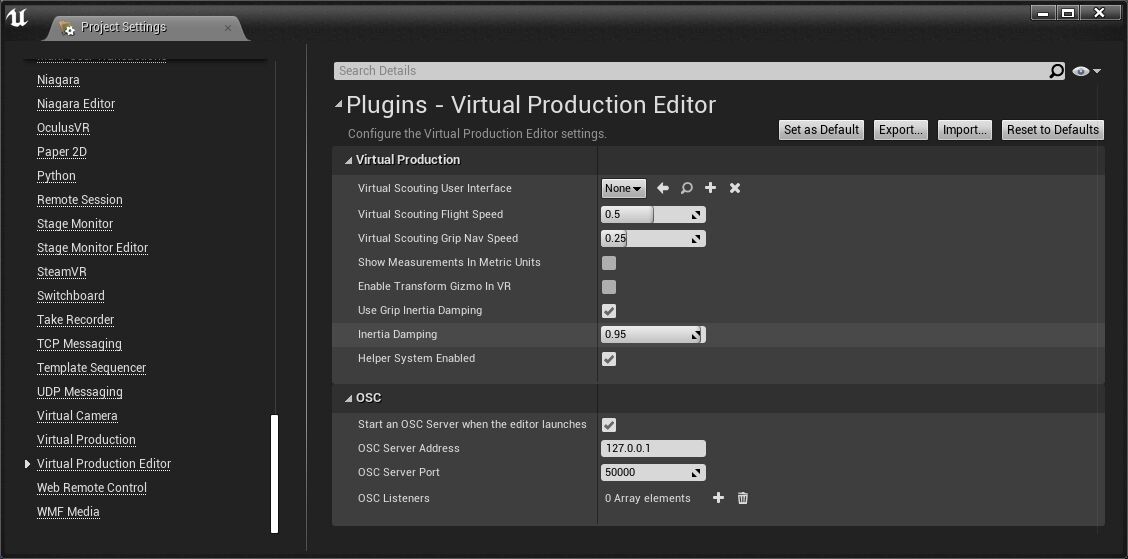Clear Virtual Scouting User Interface with X
Image resolution: width=1128 pixels, height=559 pixels.
tap(735, 188)
